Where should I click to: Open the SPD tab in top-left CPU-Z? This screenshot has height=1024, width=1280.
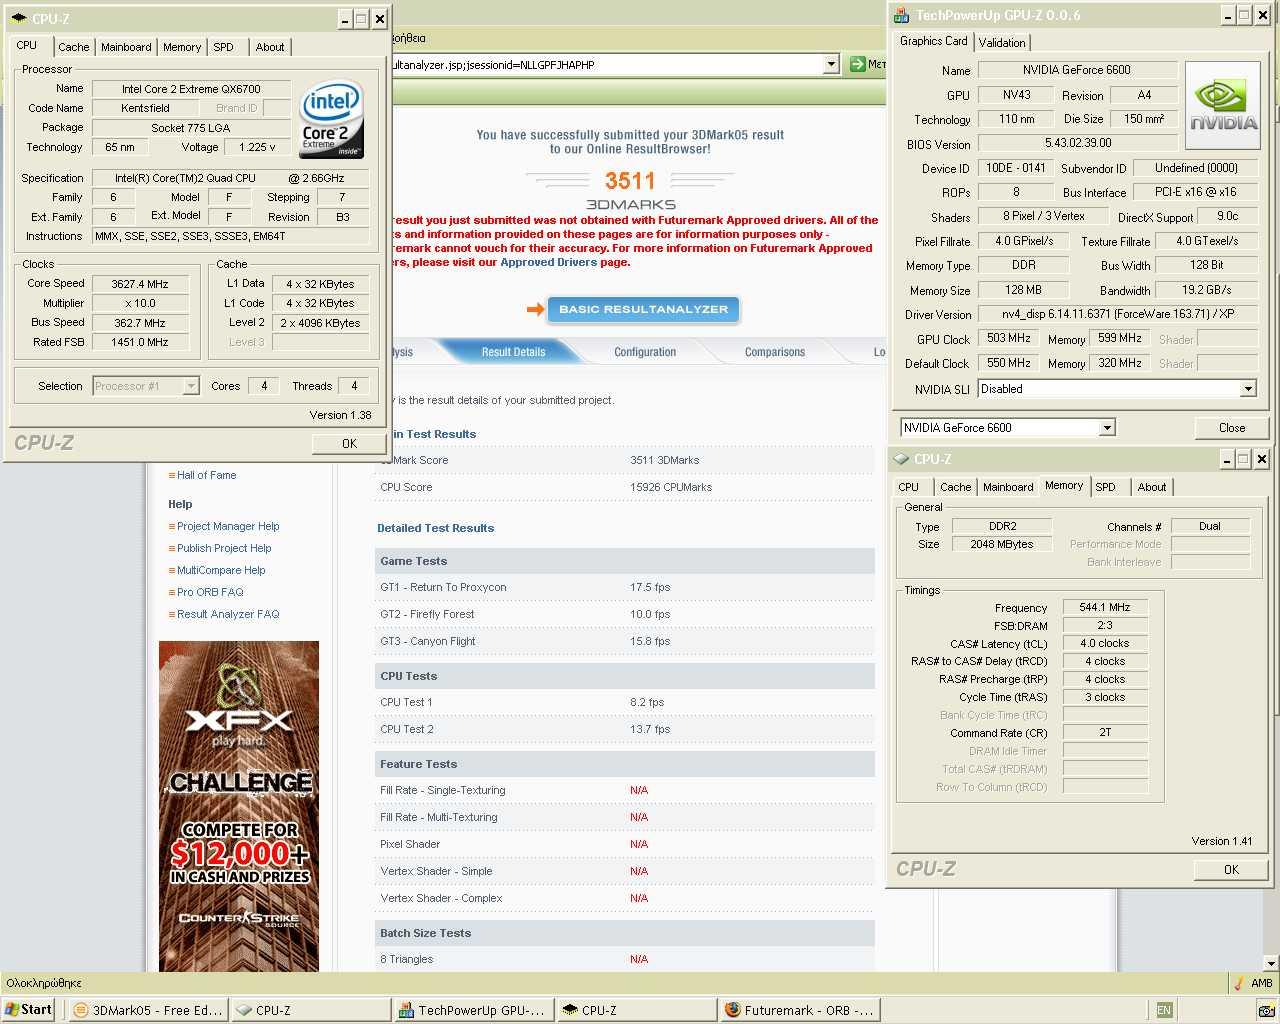click(x=224, y=47)
